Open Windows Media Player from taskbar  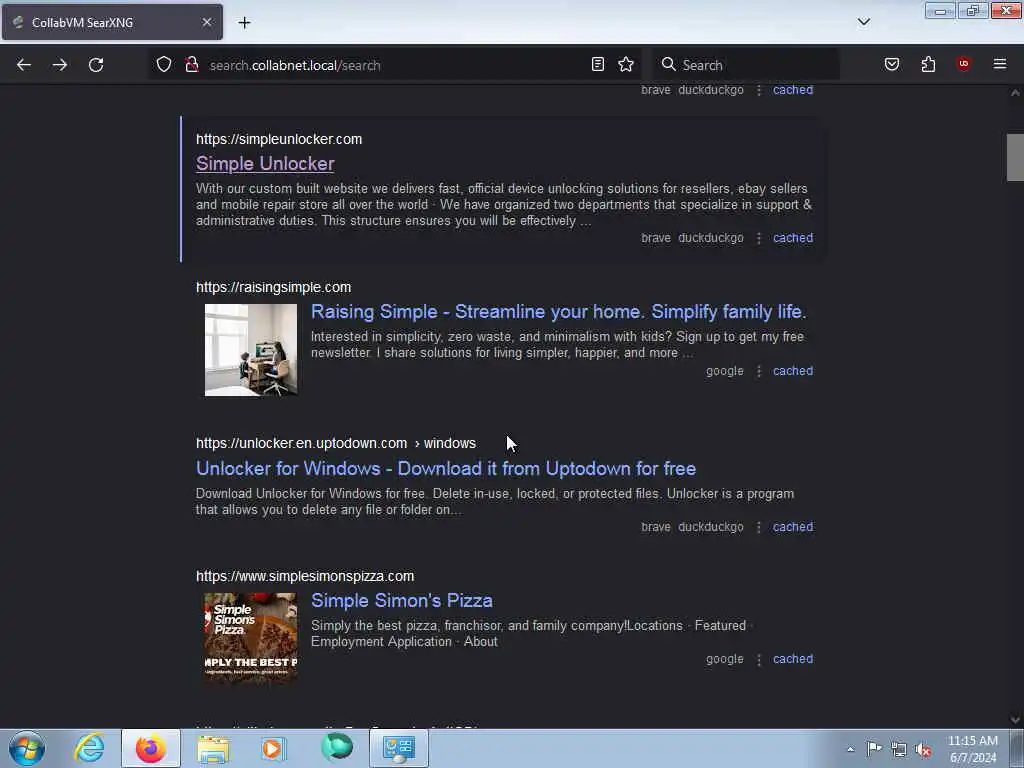[272, 748]
